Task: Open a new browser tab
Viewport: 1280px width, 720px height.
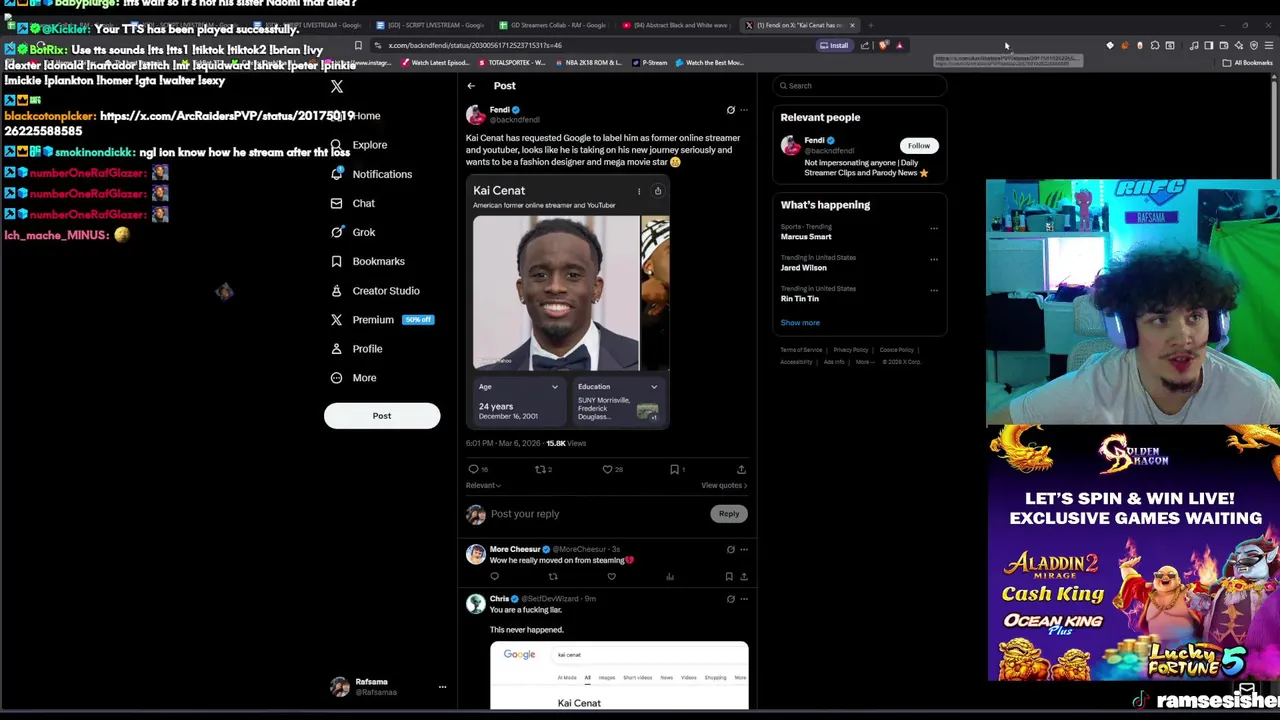Action: [871, 25]
